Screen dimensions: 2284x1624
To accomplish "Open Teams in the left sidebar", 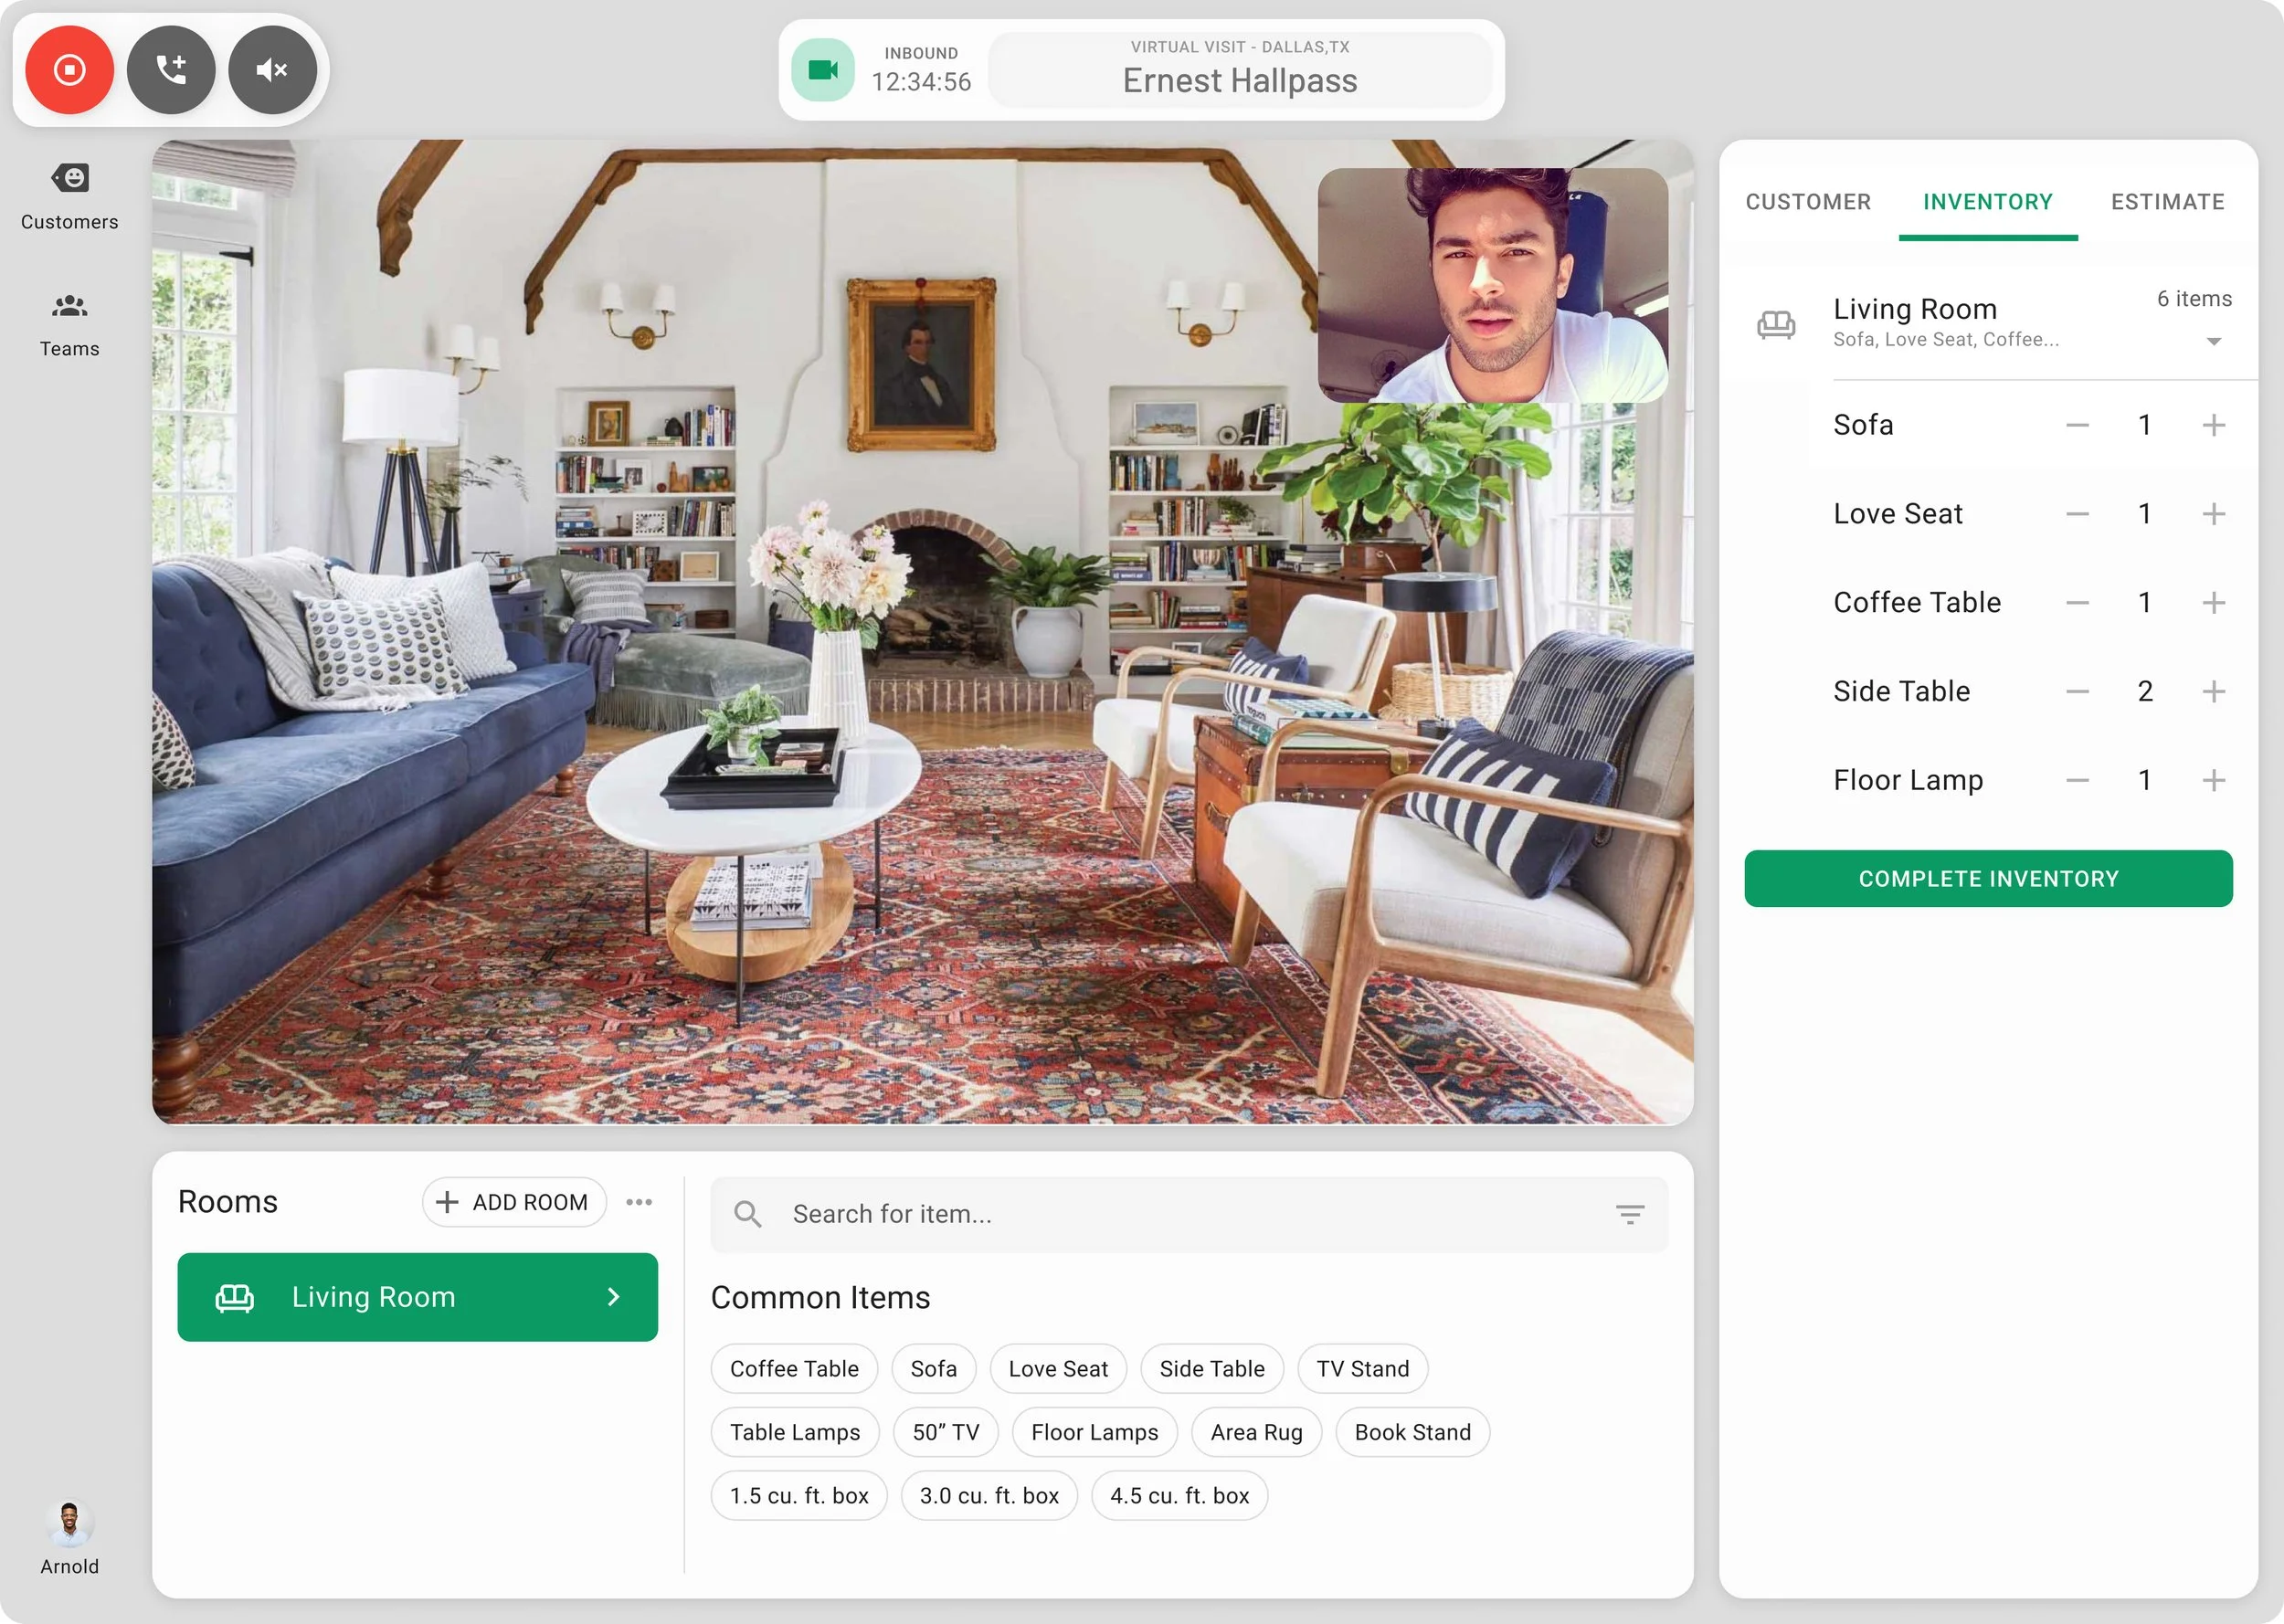I will point(69,324).
